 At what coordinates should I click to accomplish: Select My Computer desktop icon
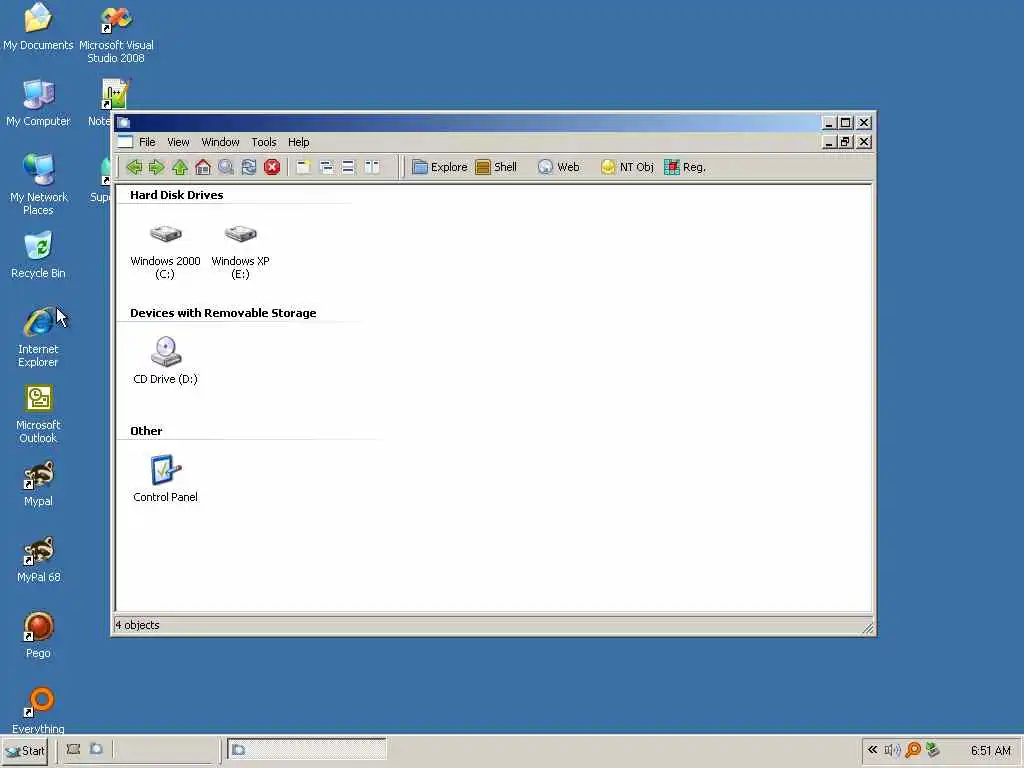38,103
